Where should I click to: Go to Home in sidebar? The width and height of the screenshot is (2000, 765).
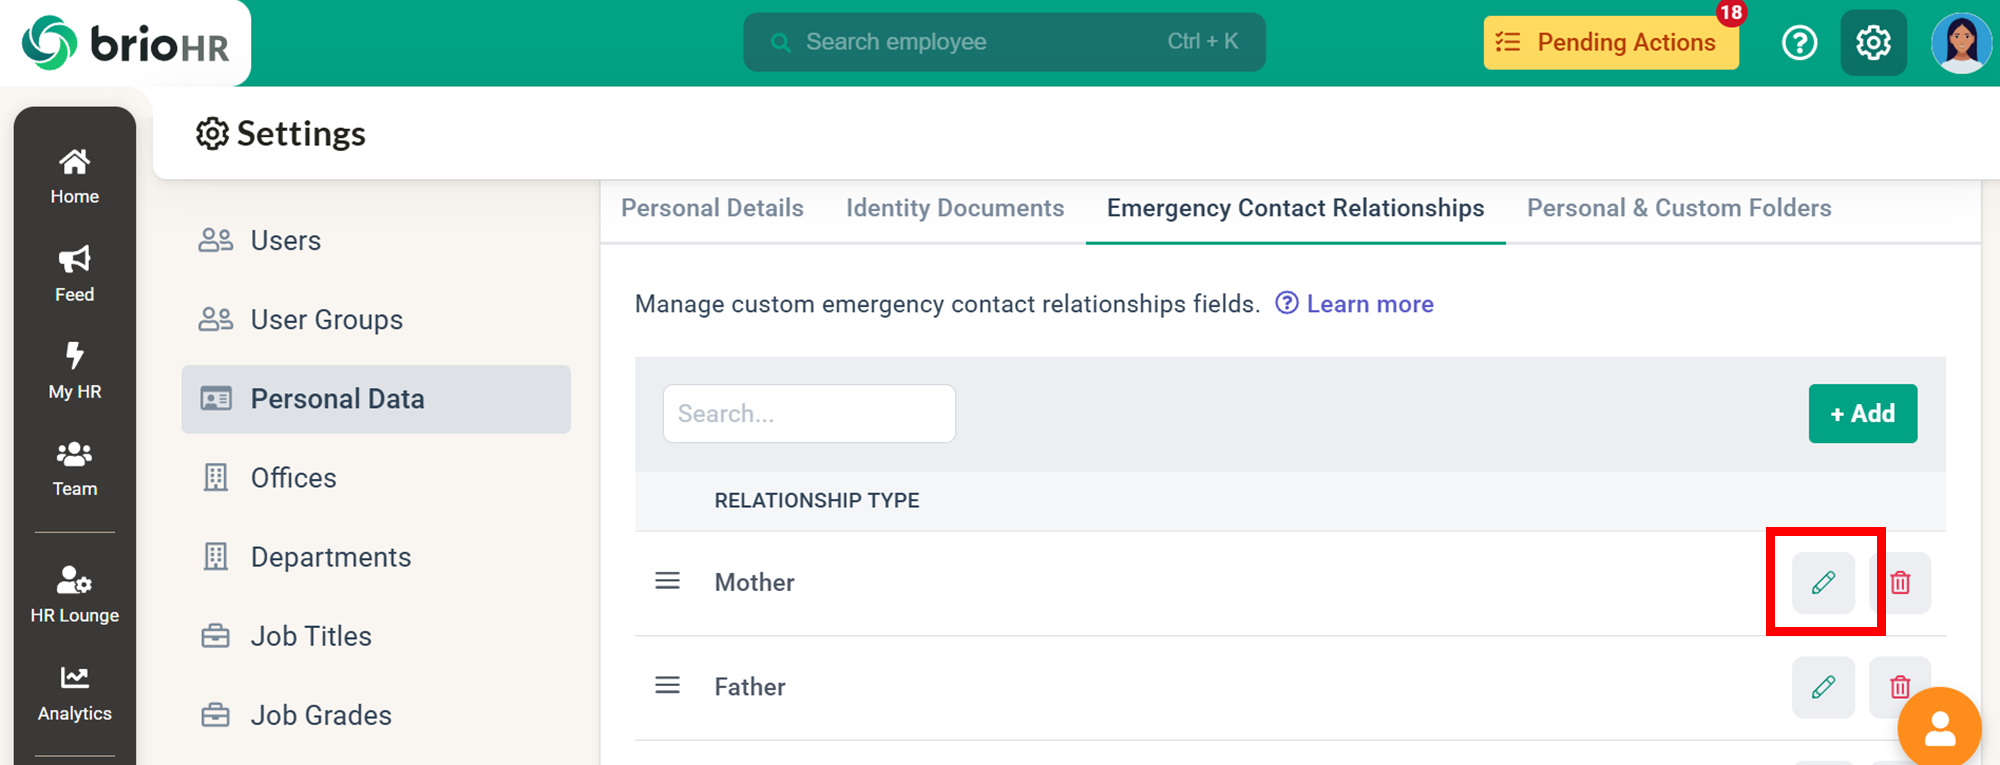(75, 176)
